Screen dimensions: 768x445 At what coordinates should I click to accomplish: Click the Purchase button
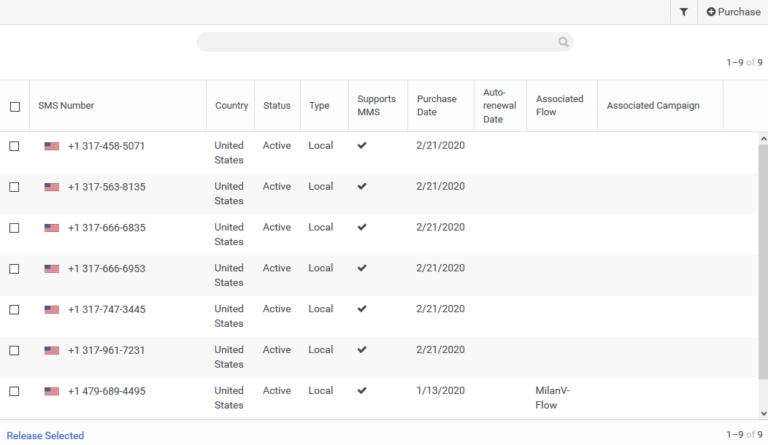733,12
